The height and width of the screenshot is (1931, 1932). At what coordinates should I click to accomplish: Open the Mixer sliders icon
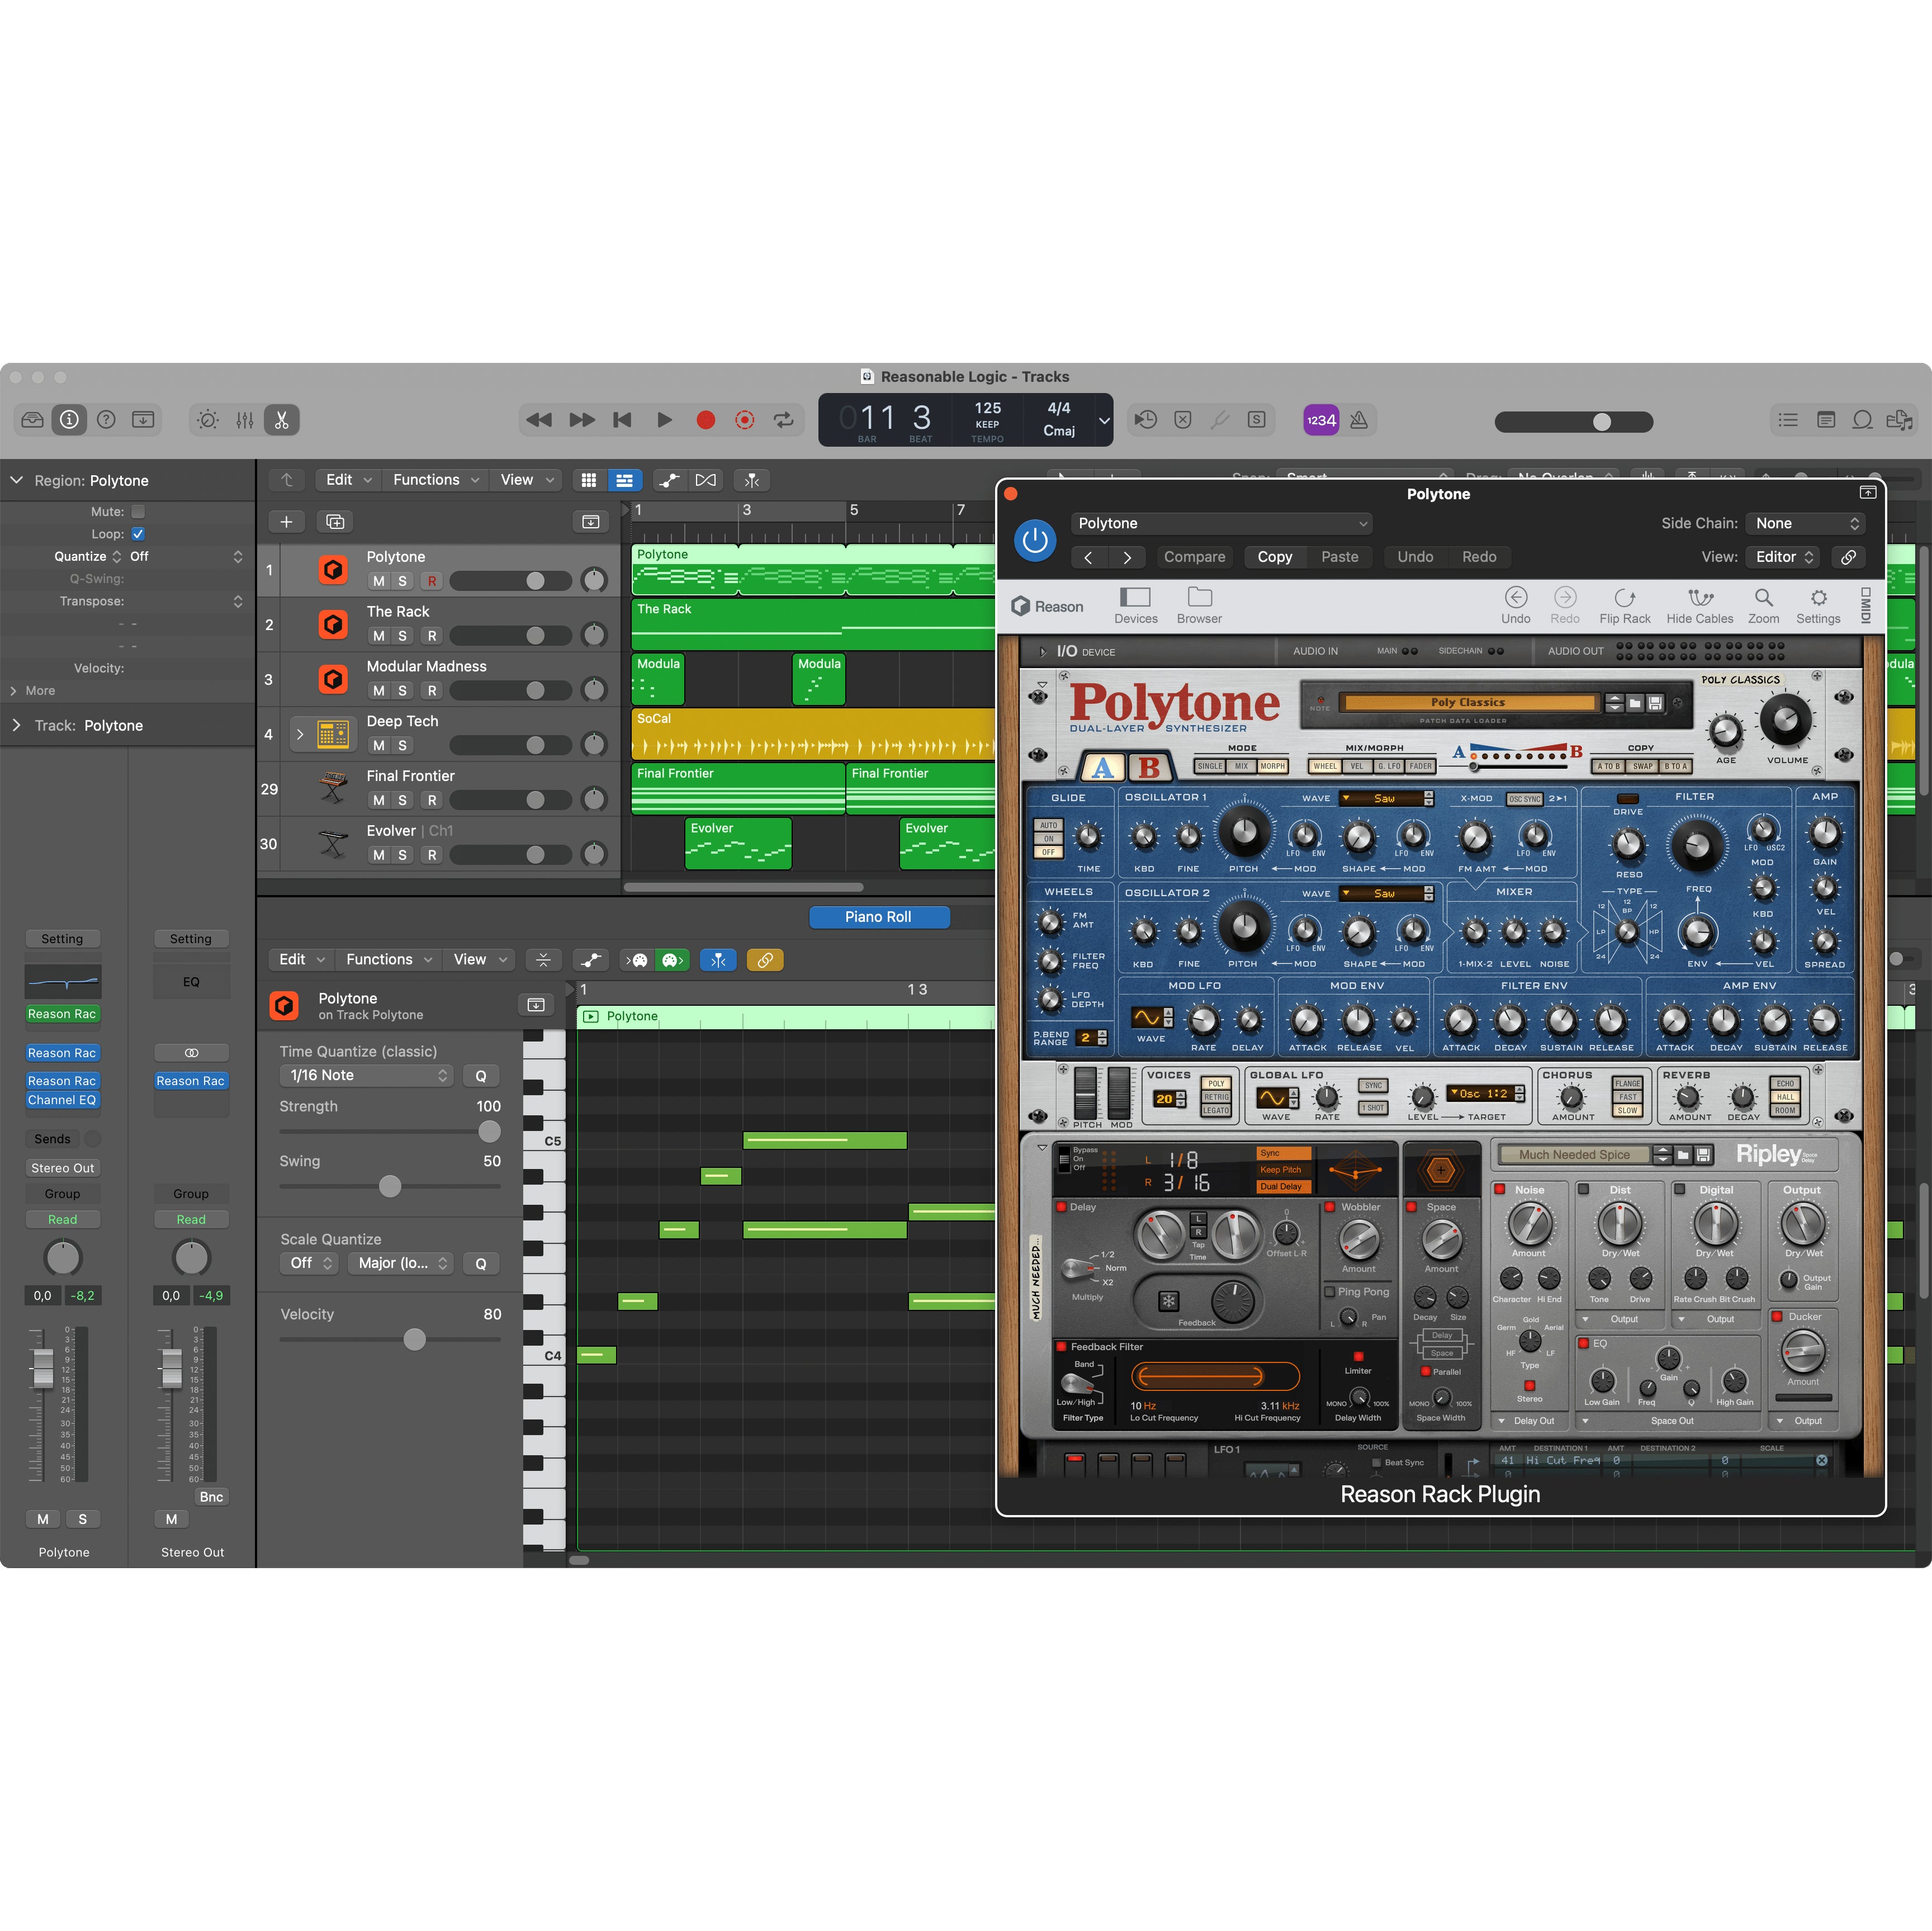(245, 420)
